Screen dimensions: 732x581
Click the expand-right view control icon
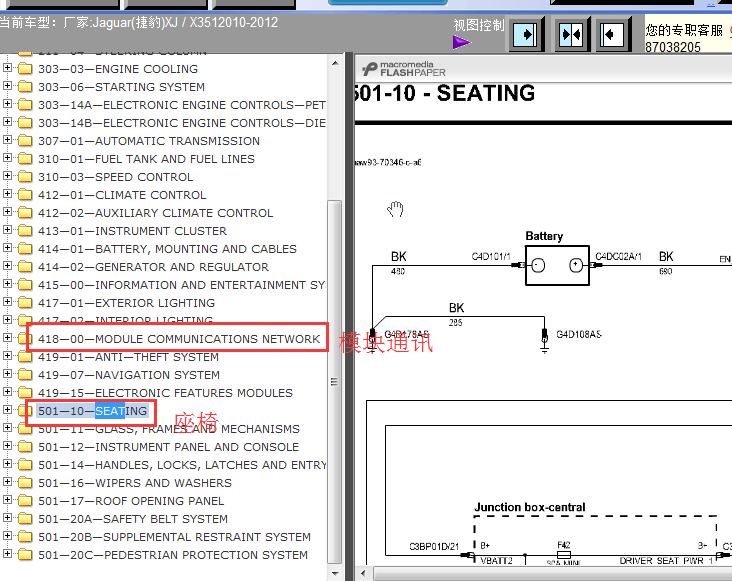pyautogui.click(x=526, y=34)
